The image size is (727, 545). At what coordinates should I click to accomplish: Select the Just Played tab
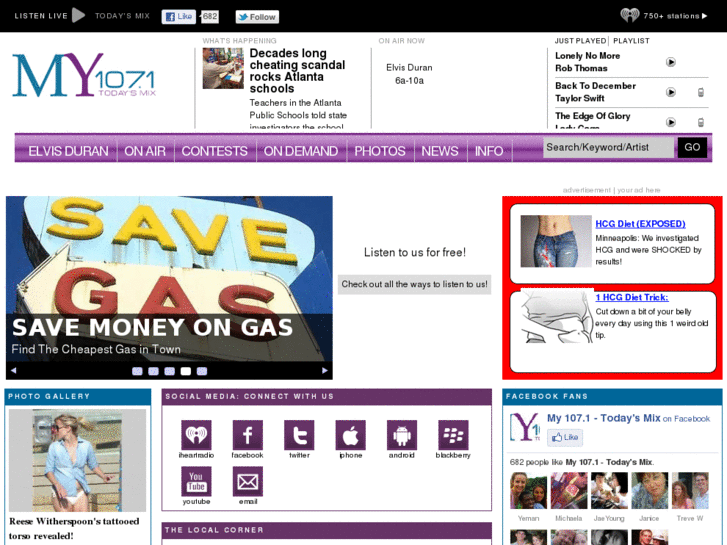point(580,41)
